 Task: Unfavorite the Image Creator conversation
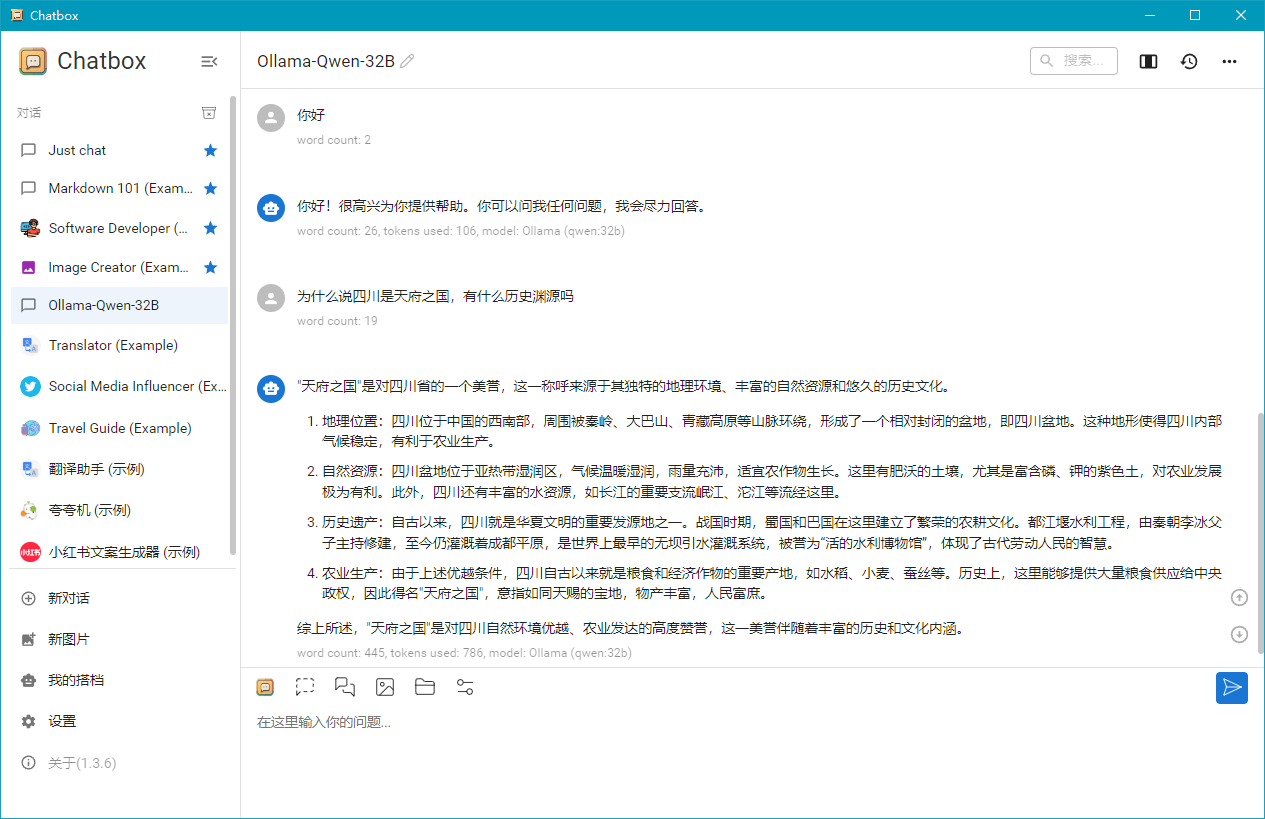coord(210,267)
